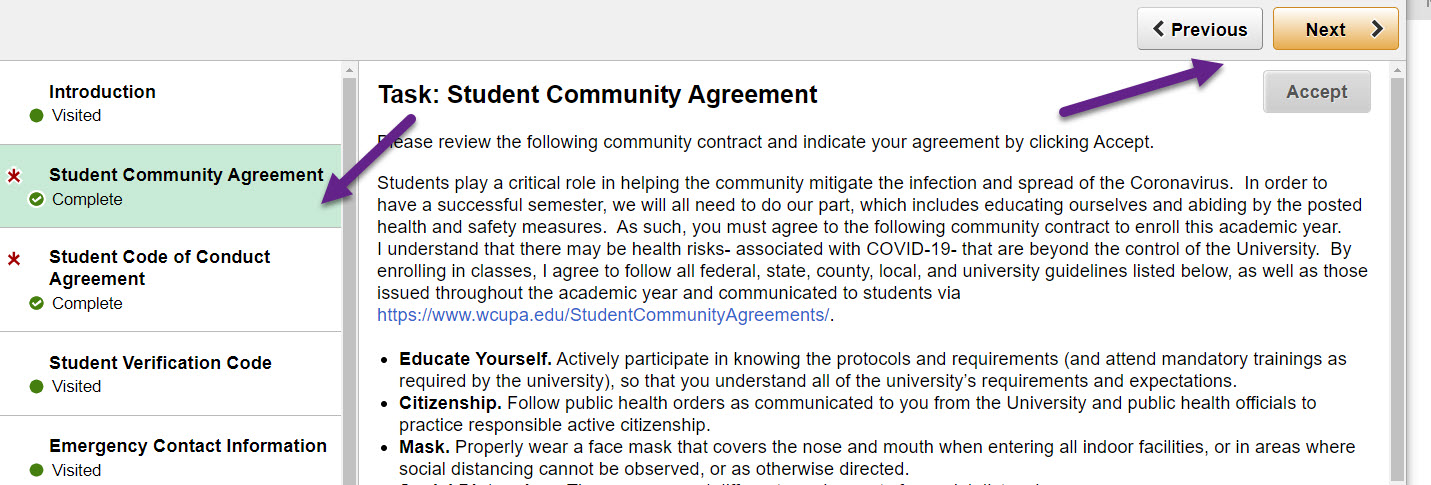Open Emergency Contact Information step
Viewport: 1431px width, 485px height.
(x=188, y=446)
